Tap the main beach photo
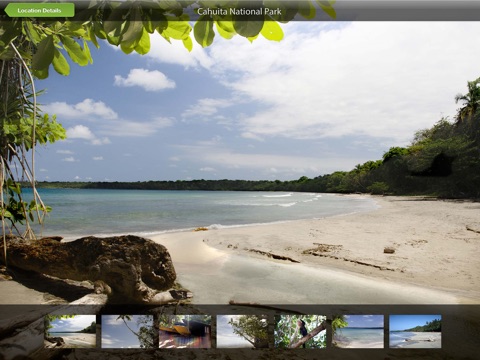 coord(240,162)
